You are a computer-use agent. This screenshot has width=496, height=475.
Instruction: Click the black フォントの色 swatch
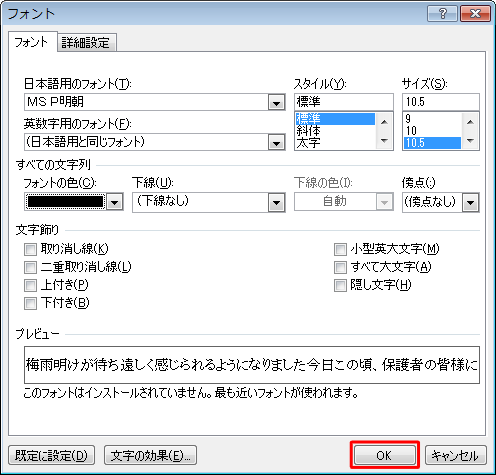65,202
